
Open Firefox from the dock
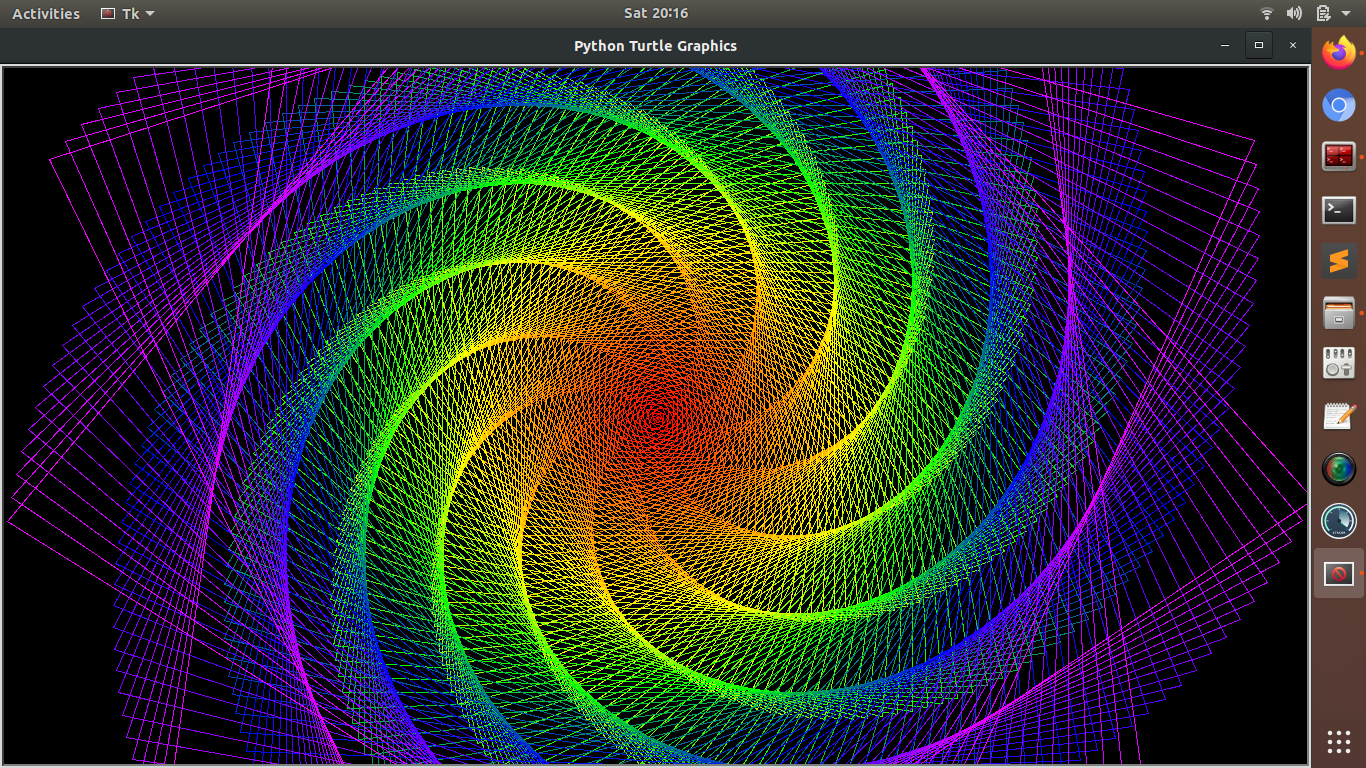click(1339, 52)
